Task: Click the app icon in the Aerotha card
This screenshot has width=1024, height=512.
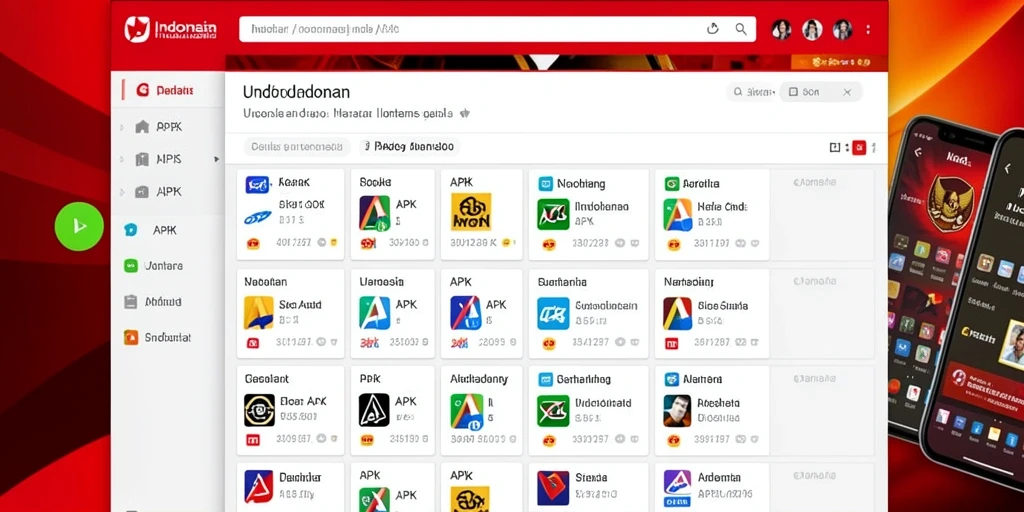Action: pos(678,215)
